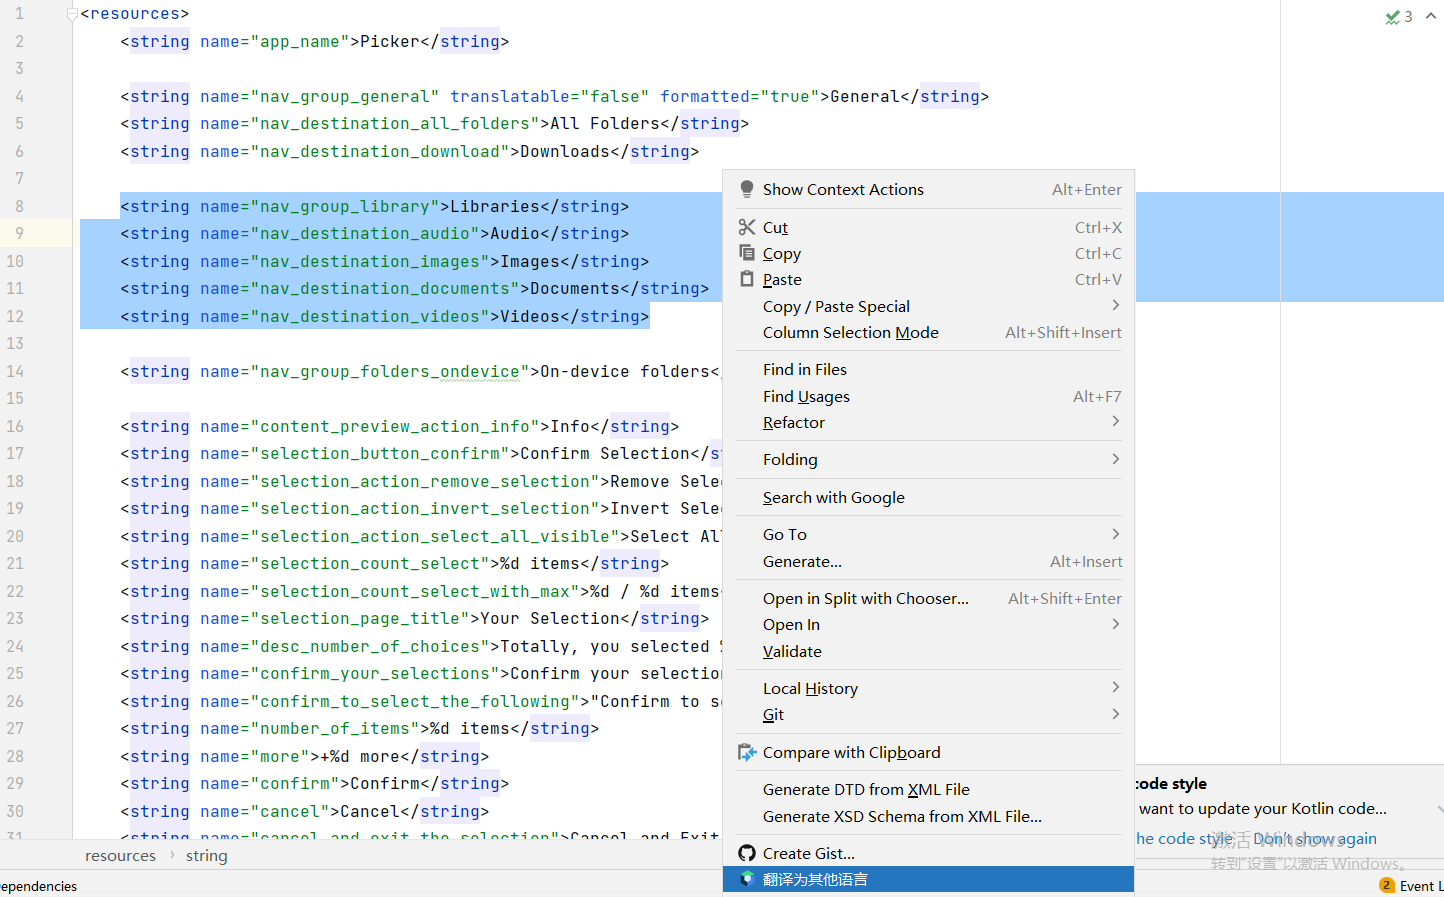Select Generate DTD from XML File
The image size is (1444, 897).
tap(928, 789)
